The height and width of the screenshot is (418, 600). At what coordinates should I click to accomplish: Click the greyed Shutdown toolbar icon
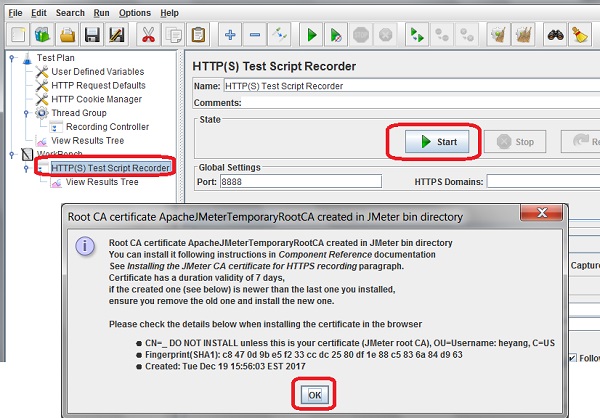(385, 35)
